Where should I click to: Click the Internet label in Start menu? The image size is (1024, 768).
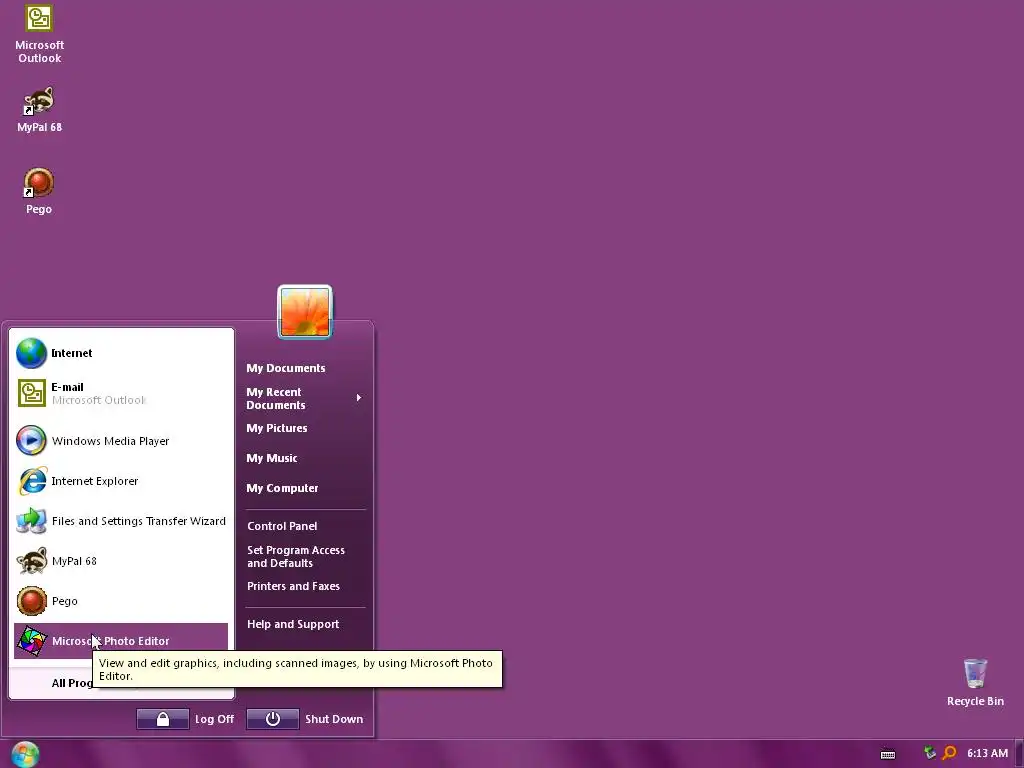point(72,353)
